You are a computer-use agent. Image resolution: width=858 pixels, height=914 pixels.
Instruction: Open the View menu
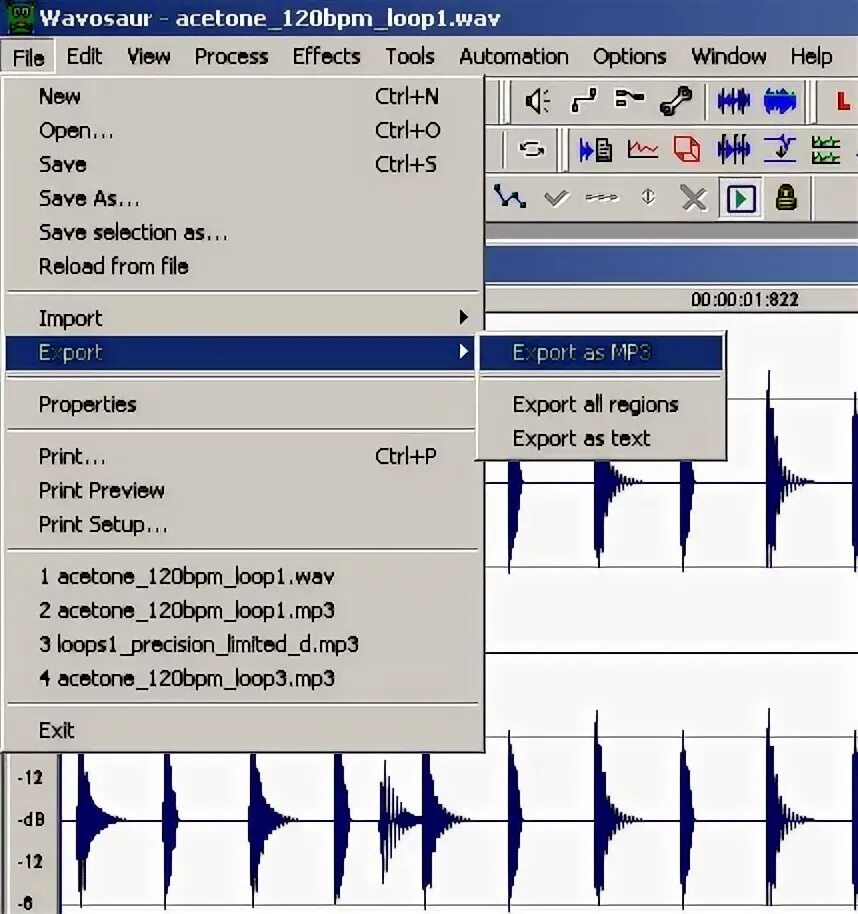149,57
